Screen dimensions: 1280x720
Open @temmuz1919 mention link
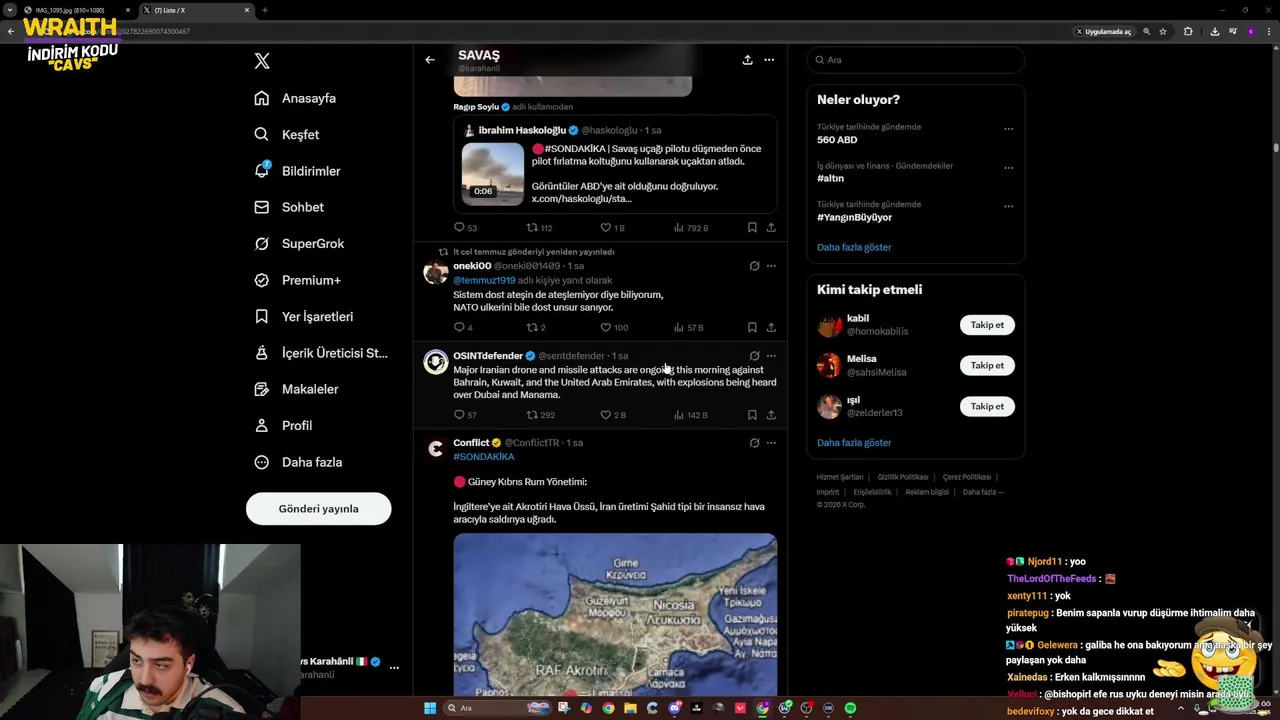click(484, 281)
